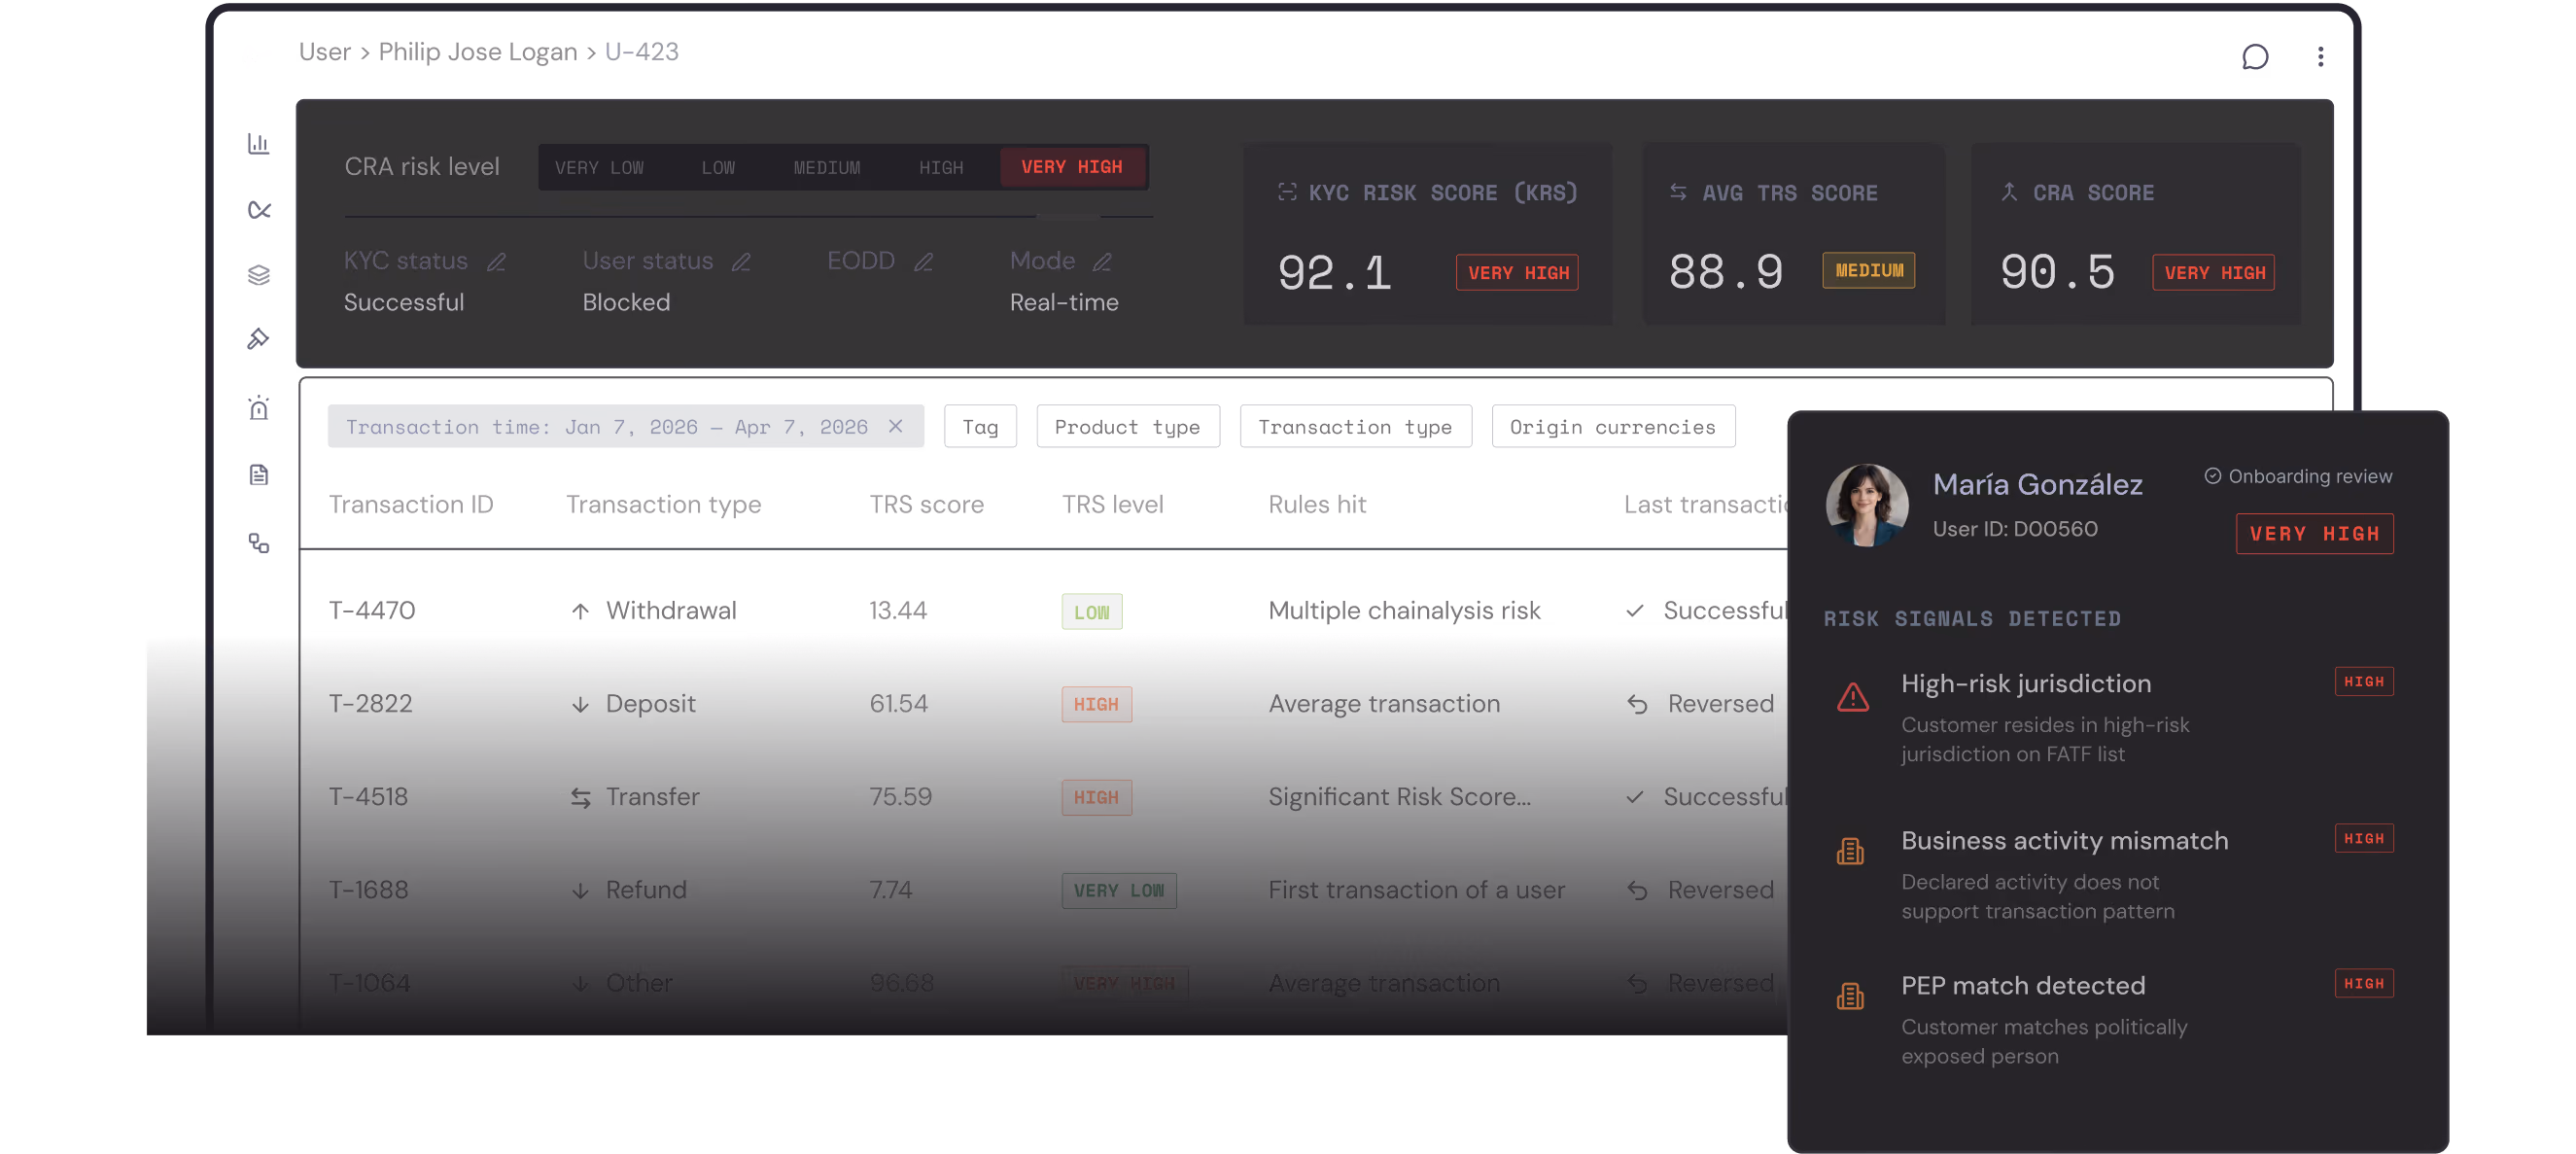Click the VERY LOW badge for T-1688
The width and height of the screenshot is (2576, 1154).
tap(1118, 890)
